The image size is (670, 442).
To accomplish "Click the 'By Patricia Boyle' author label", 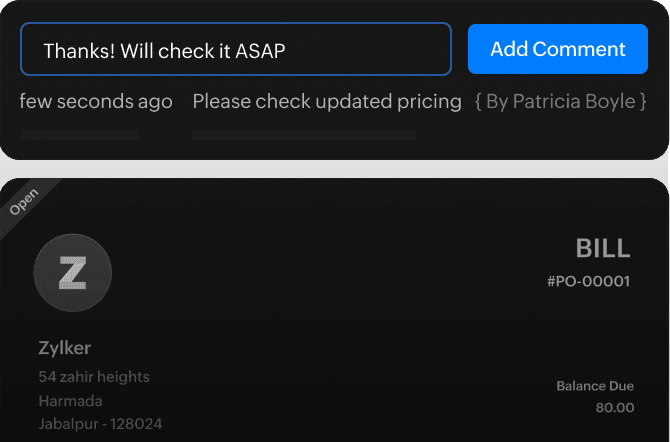I will coord(560,102).
